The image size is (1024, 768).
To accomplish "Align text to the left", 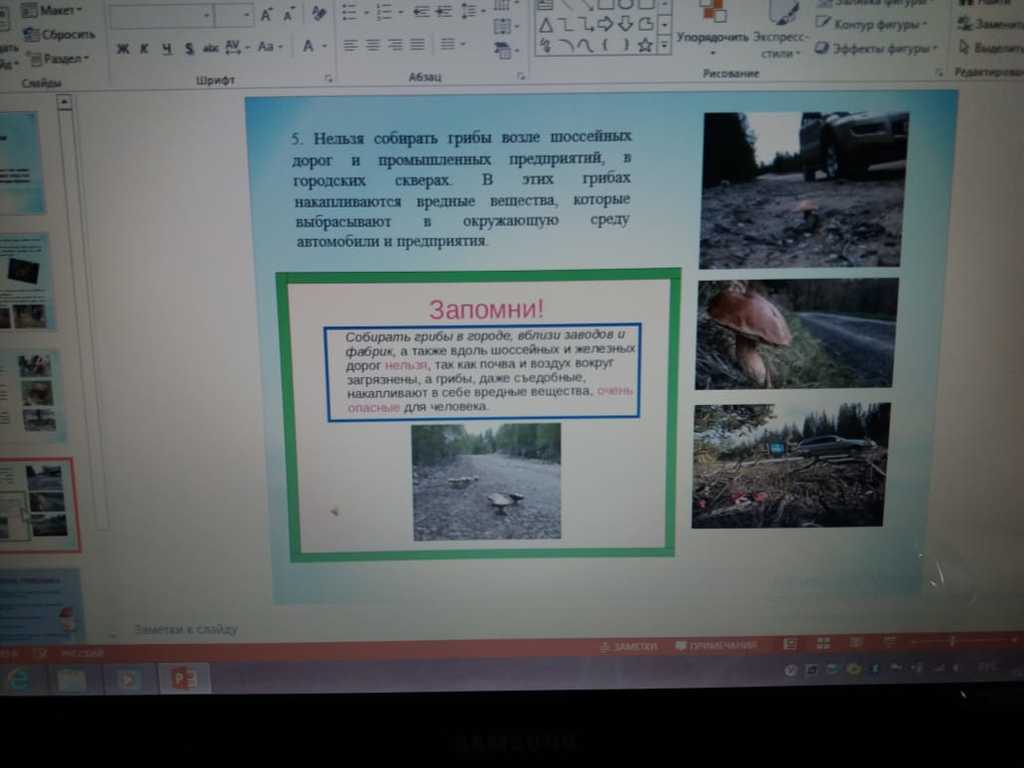I will (x=351, y=45).
